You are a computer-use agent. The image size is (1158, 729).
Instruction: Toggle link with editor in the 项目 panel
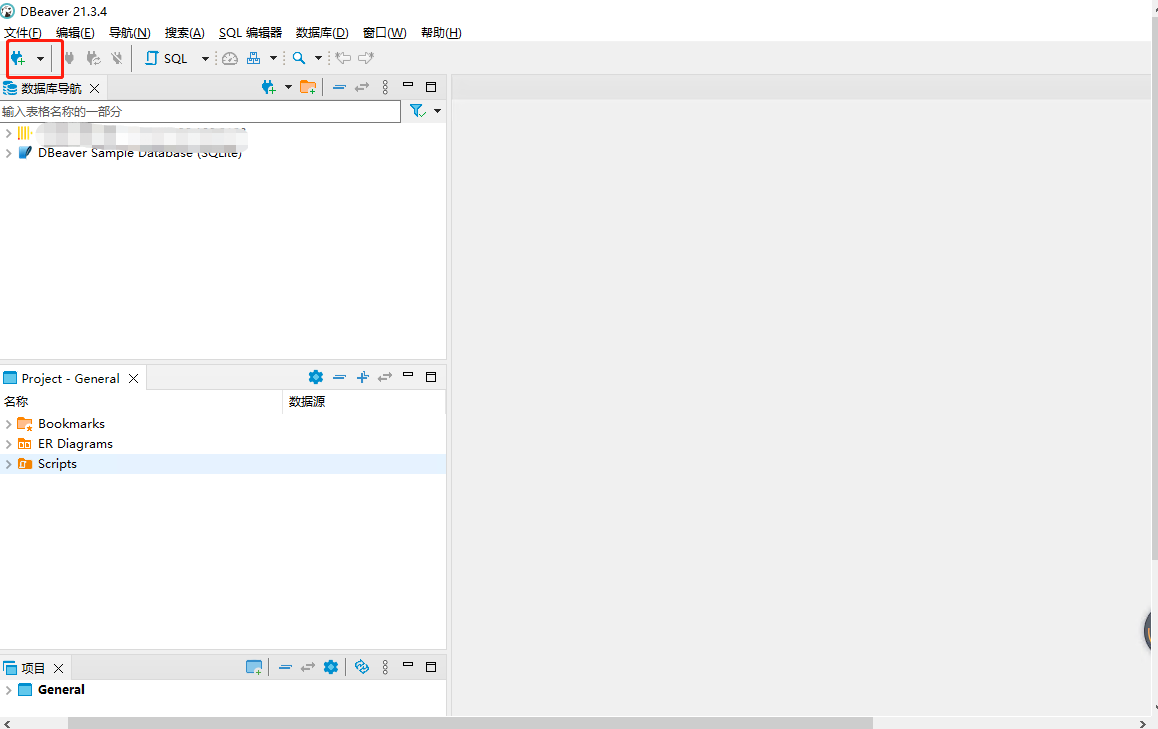click(307, 667)
